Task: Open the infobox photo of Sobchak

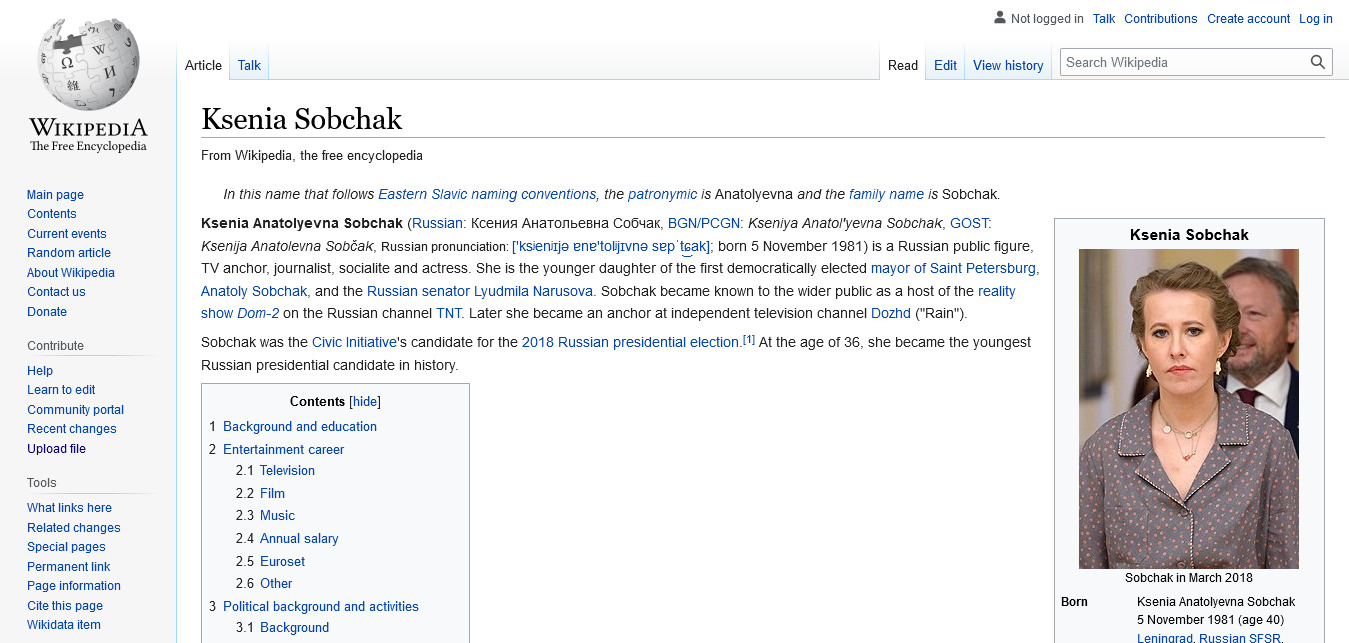Action: coord(1188,408)
